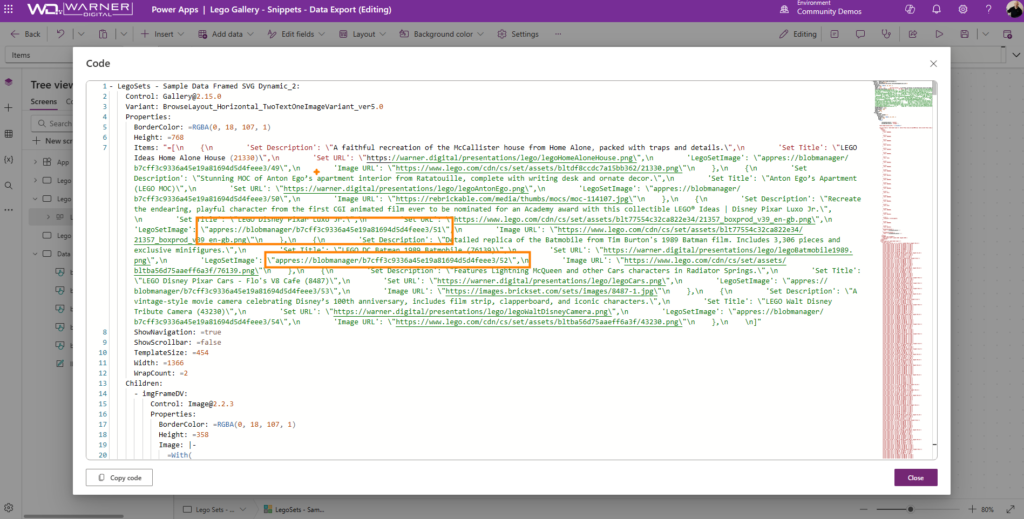The image size is (1024, 519).
Task: Click code line 'ShowNavigation: =true'
Action: (177, 332)
